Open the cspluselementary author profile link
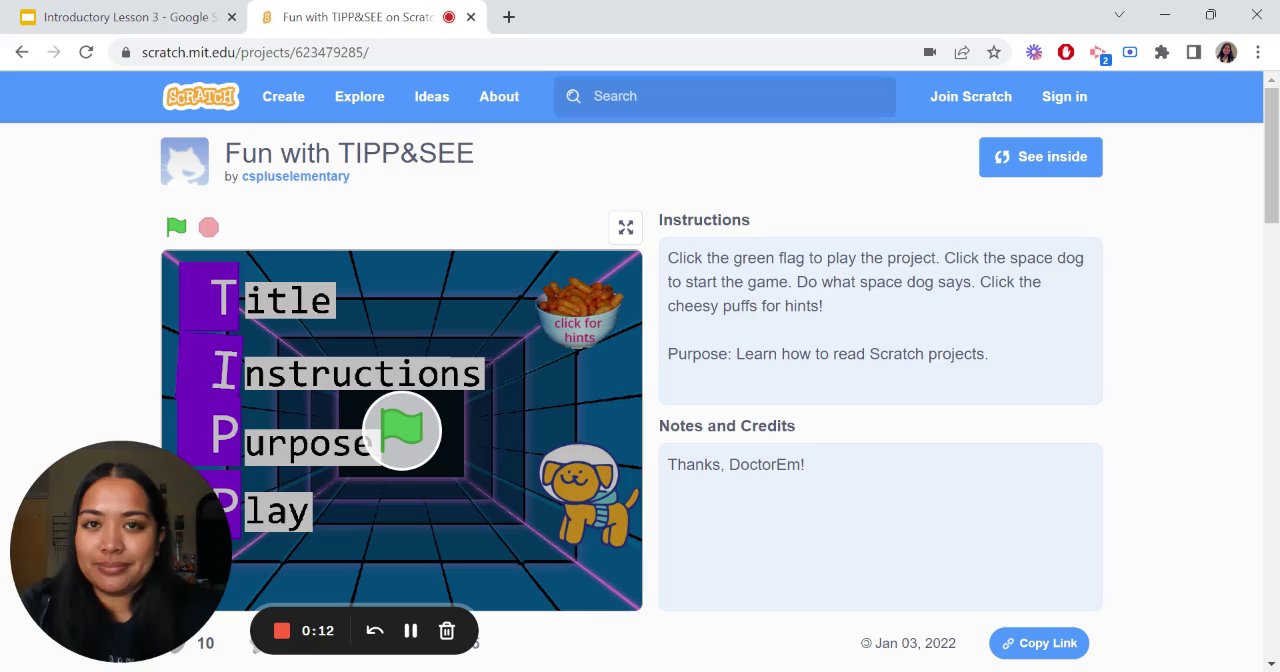1280x672 pixels. coord(296,176)
